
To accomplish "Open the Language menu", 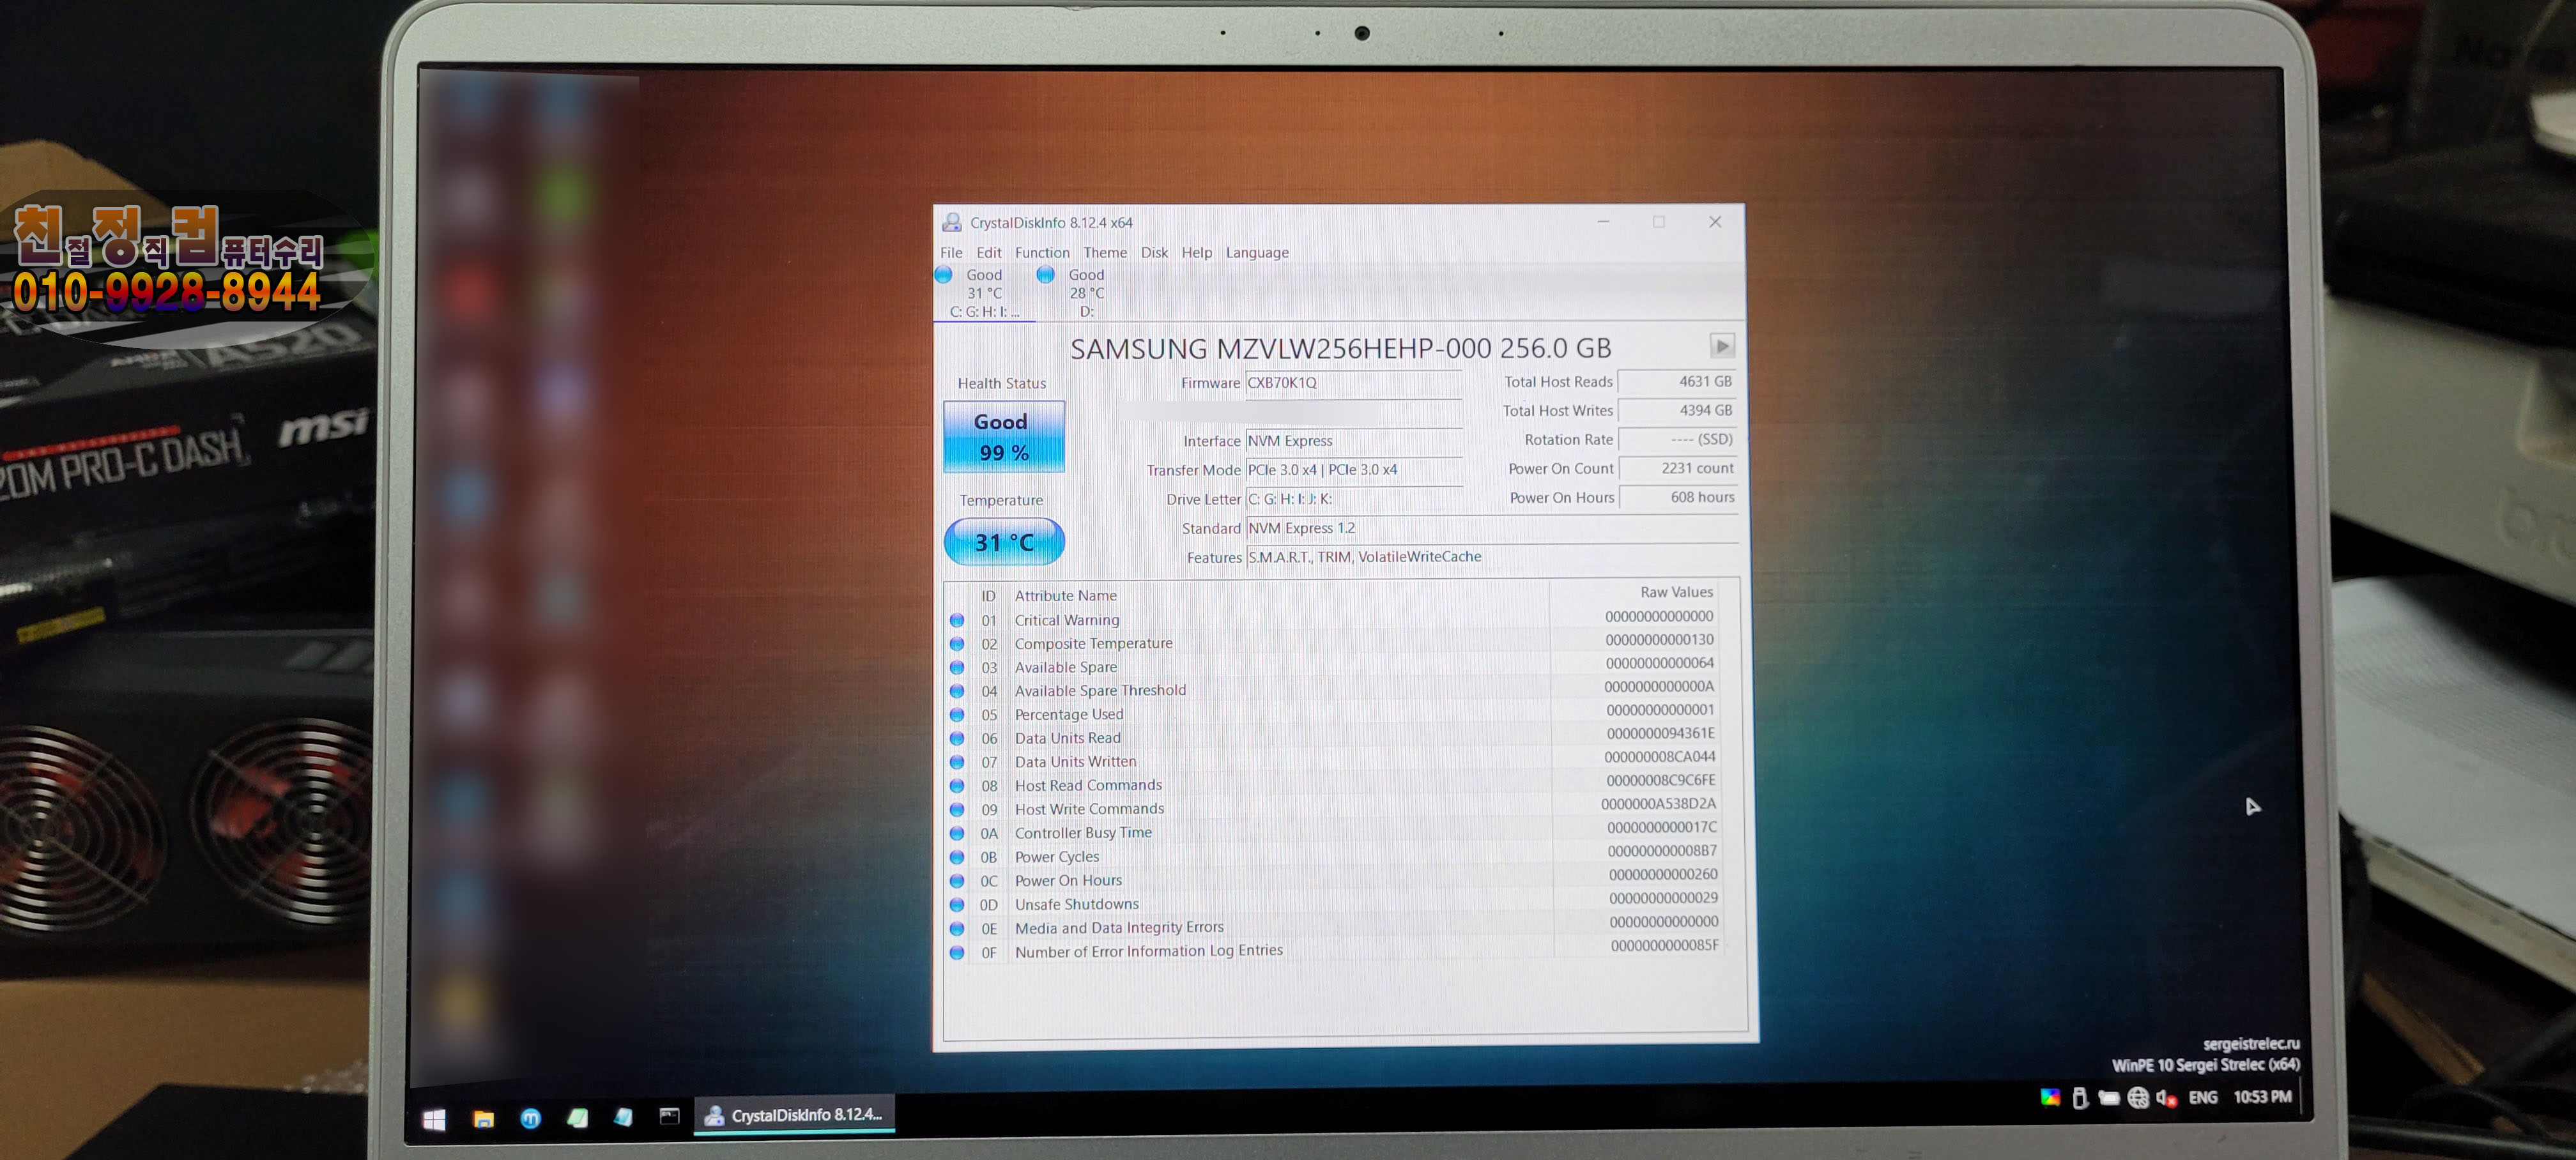I will click(x=1256, y=253).
